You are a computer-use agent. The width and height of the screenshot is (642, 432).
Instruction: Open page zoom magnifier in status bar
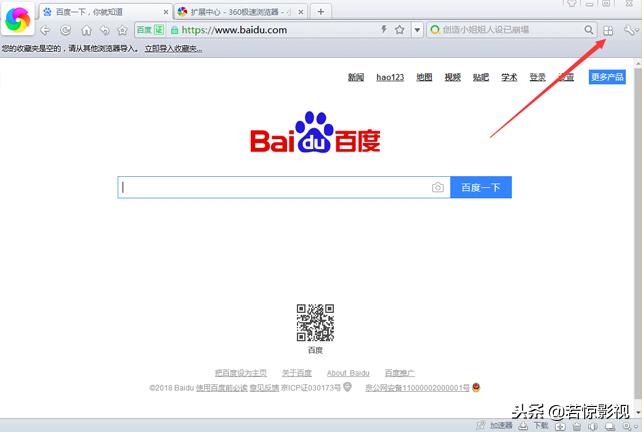(x=628, y=427)
